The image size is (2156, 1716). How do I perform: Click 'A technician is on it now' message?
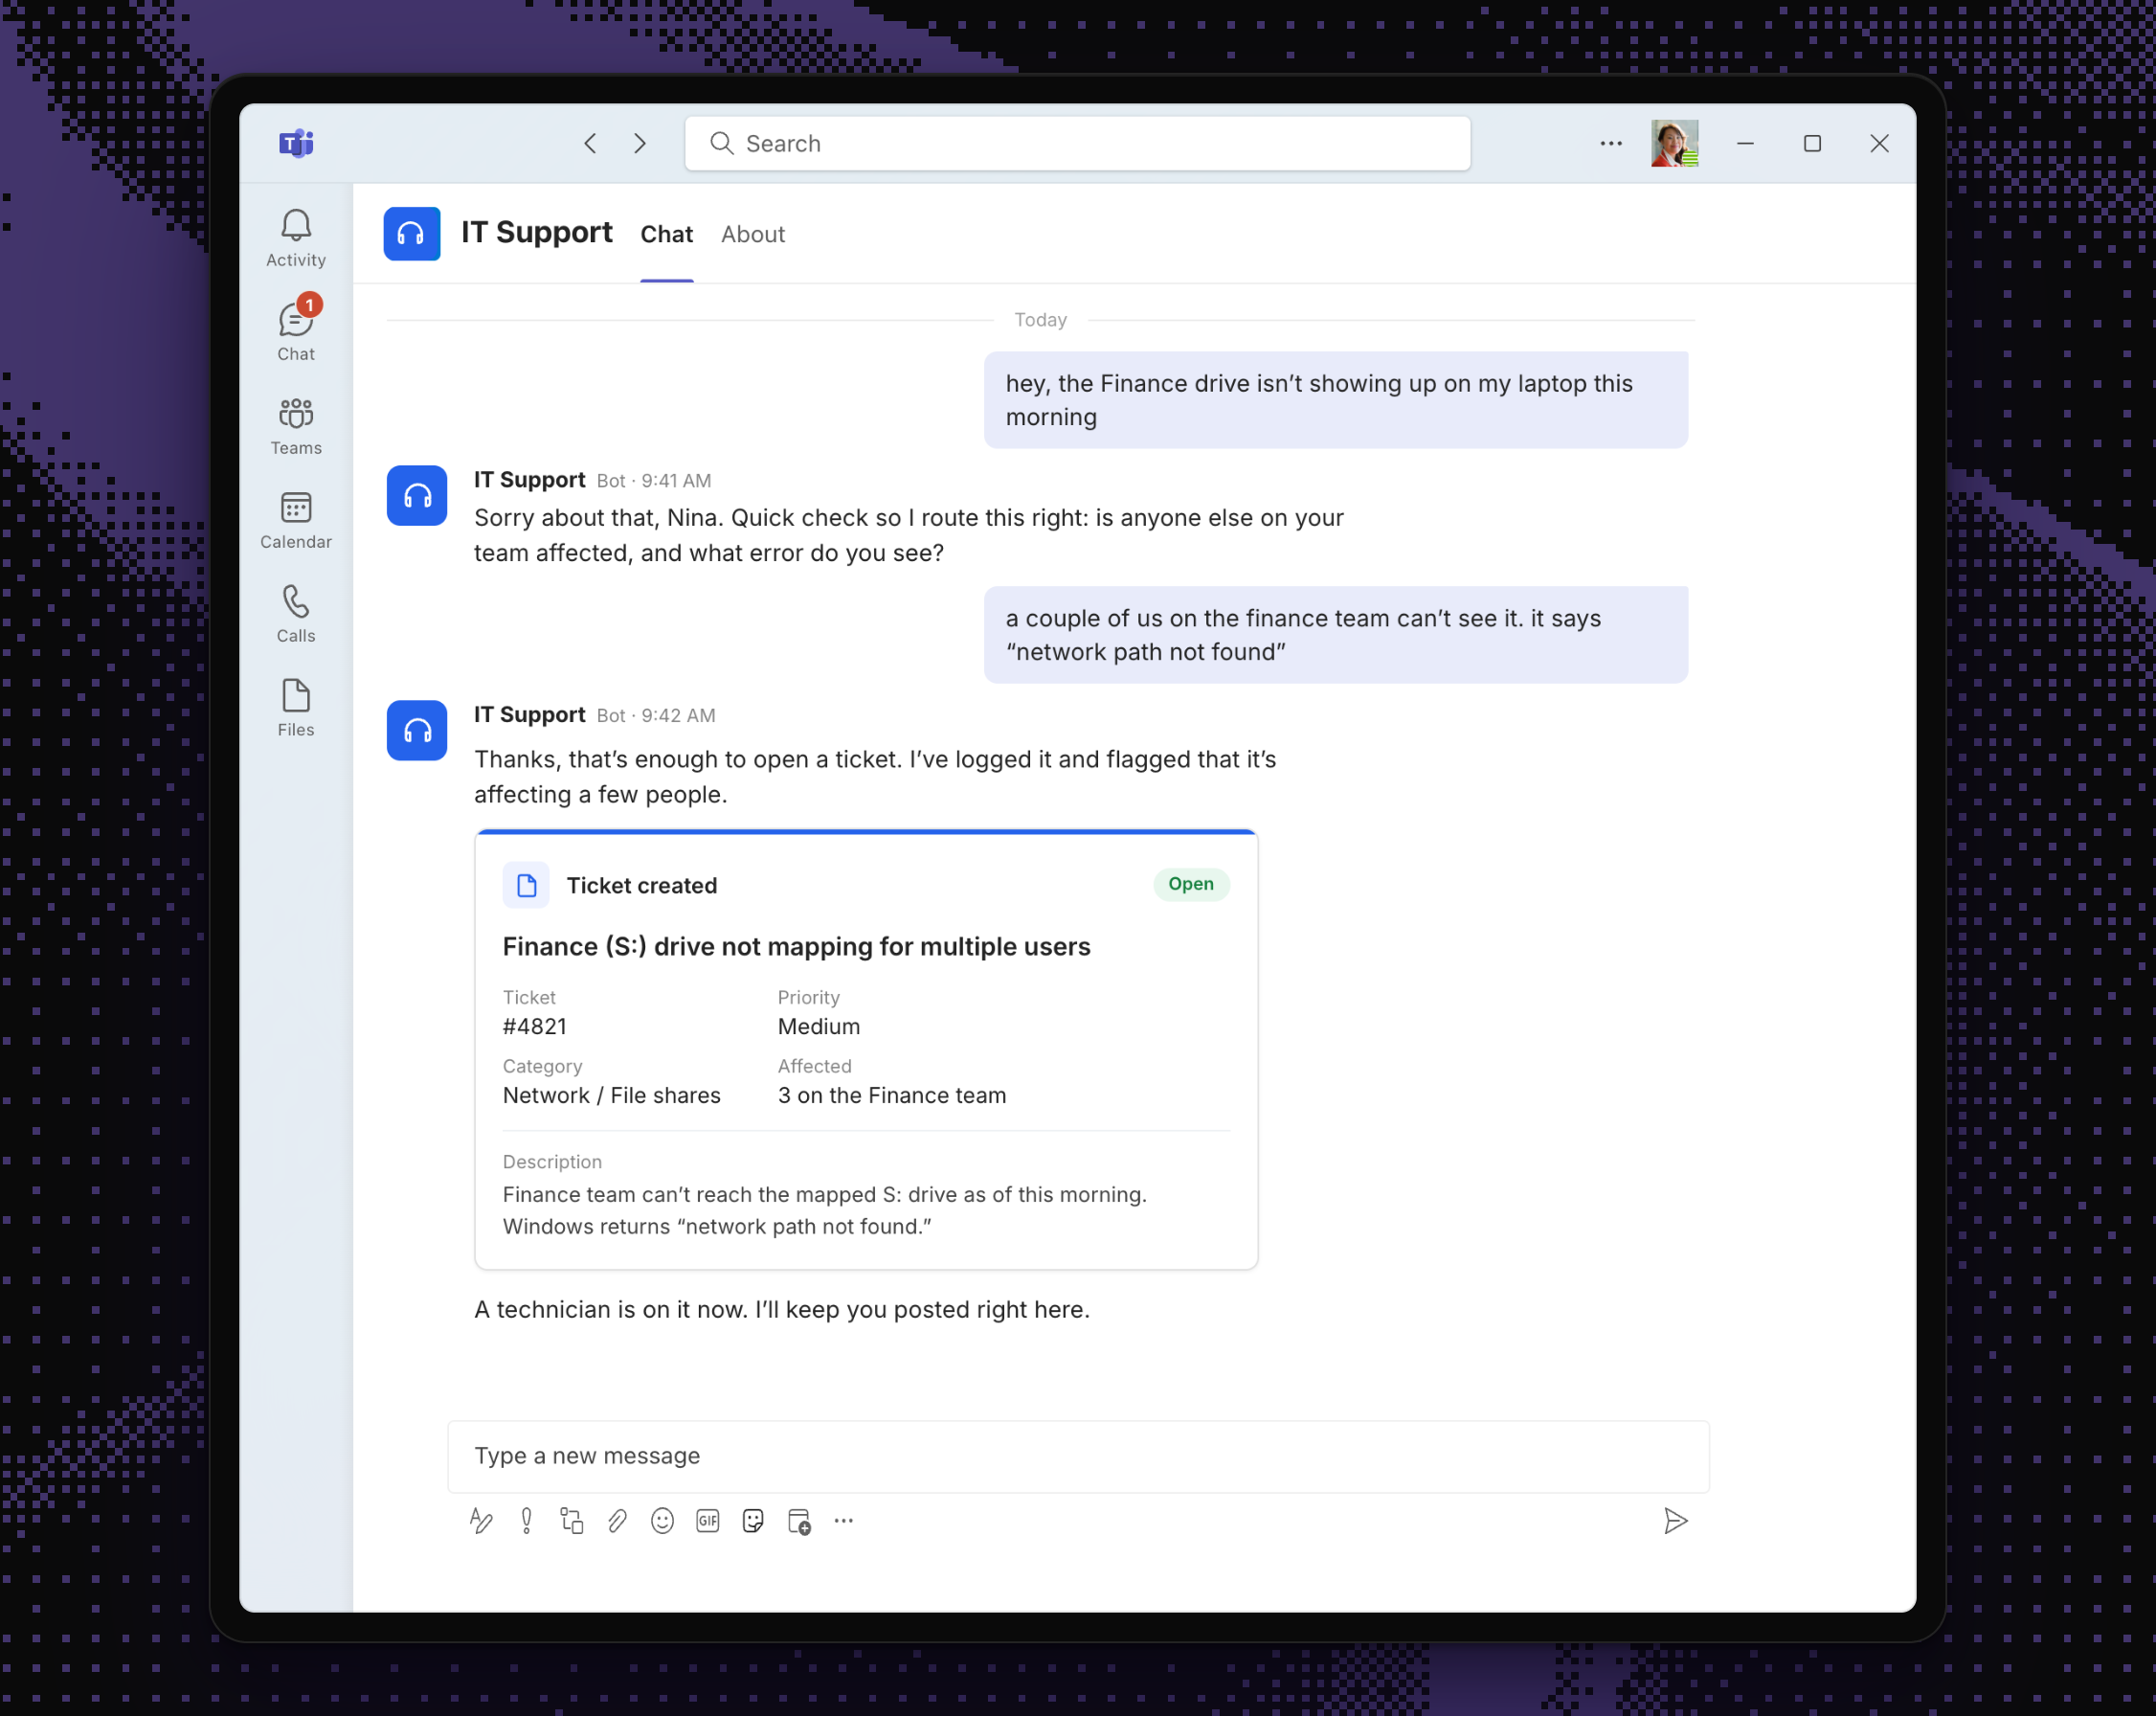[781, 1309]
